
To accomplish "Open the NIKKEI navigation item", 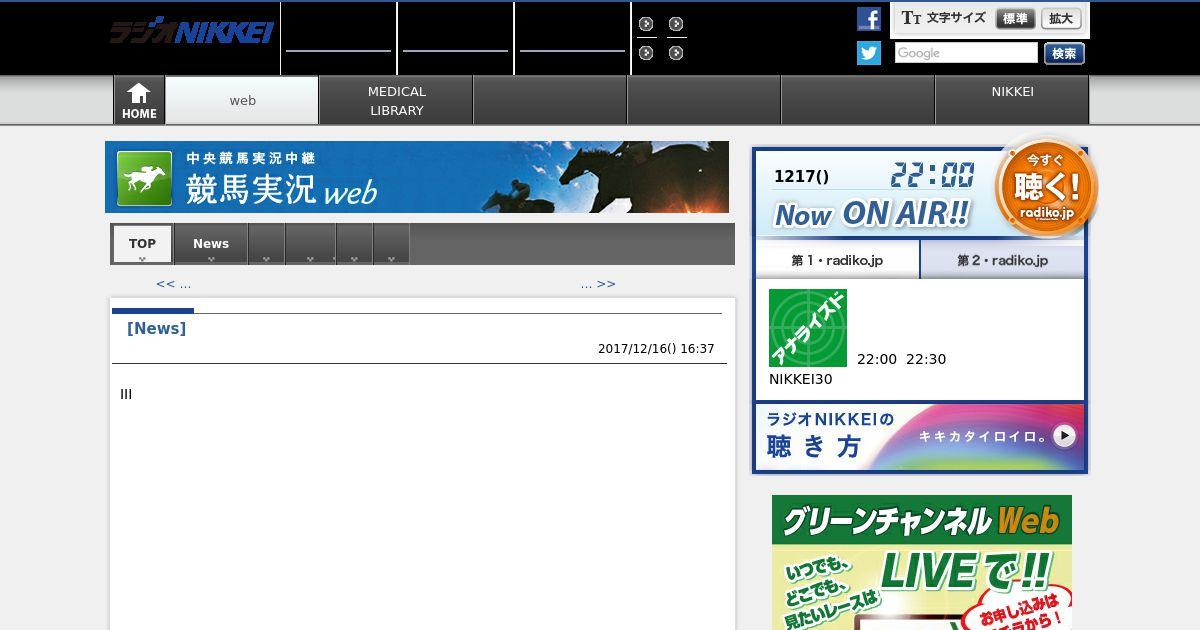I will [x=1012, y=100].
